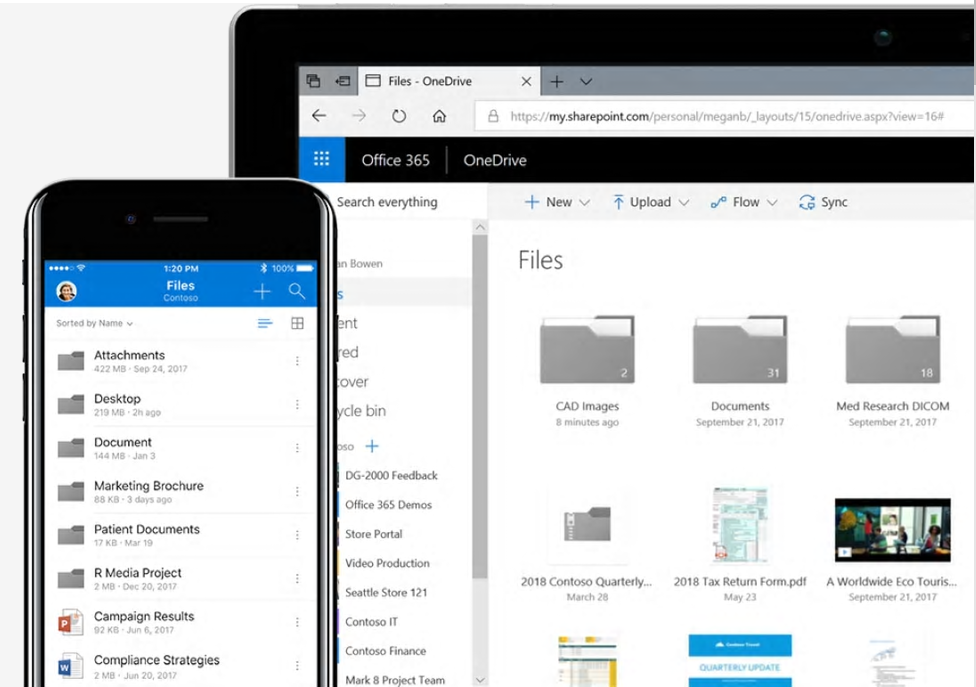Open more options for Desktop folder
976x687 pixels.
pos(298,404)
